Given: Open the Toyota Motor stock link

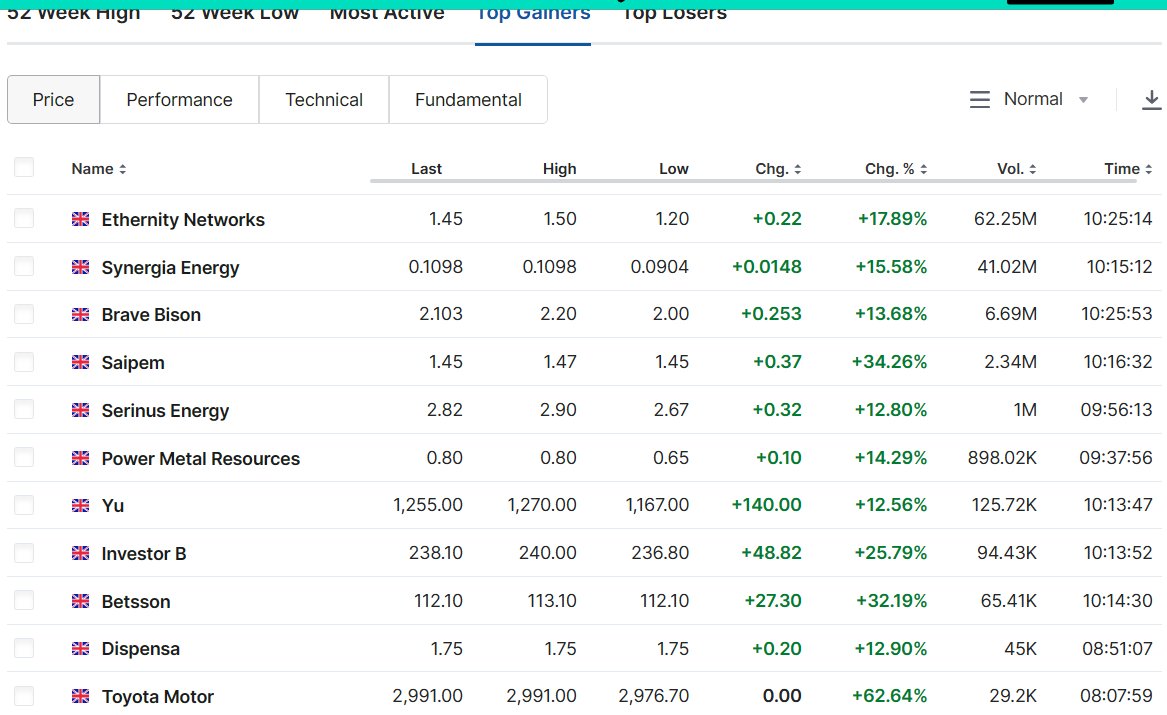Looking at the screenshot, I should pyautogui.click(x=158, y=696).
